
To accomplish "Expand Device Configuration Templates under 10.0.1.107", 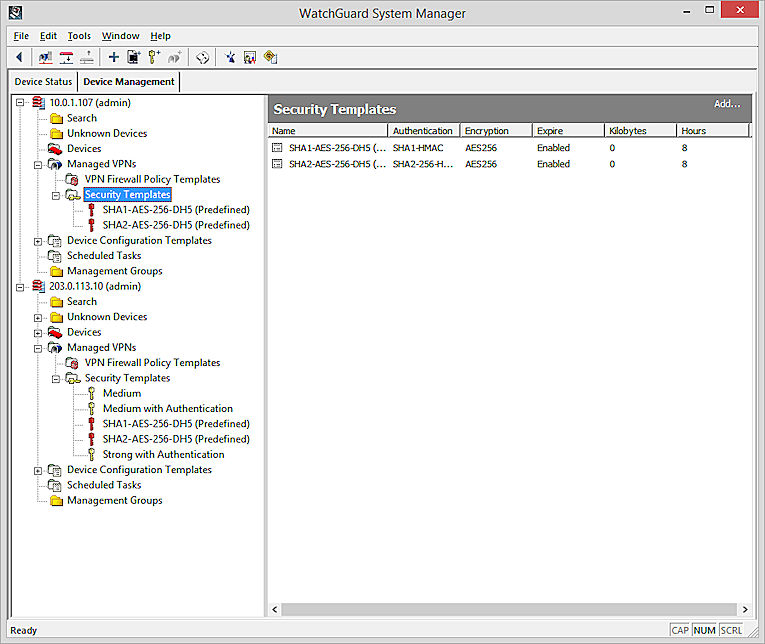I will (x=39, y=241).
